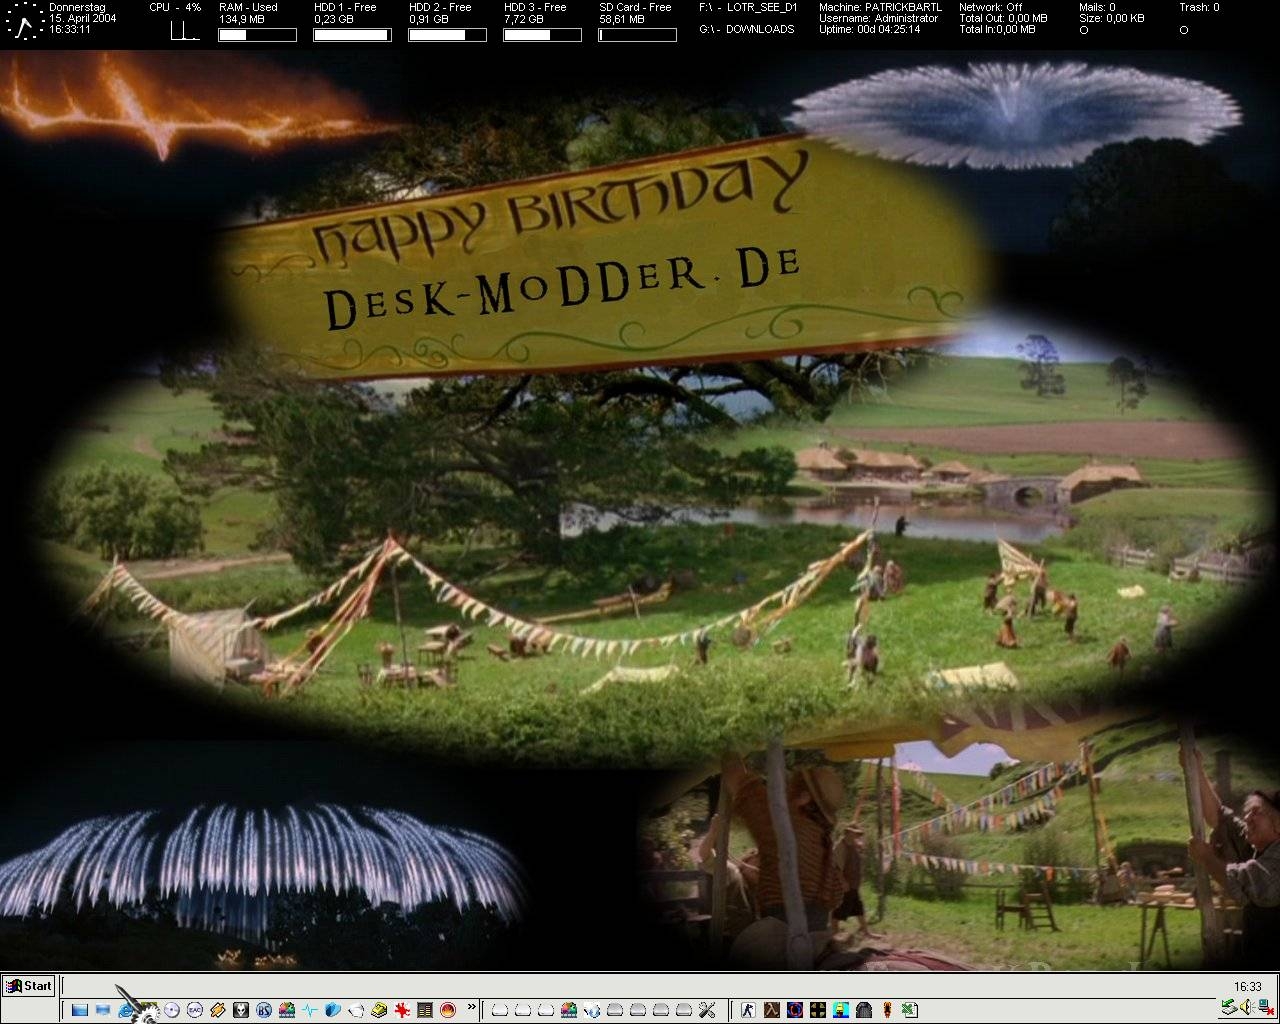Click the crosshair game icon
The image size is (1280, 1024).
[x=817, y=1010]
